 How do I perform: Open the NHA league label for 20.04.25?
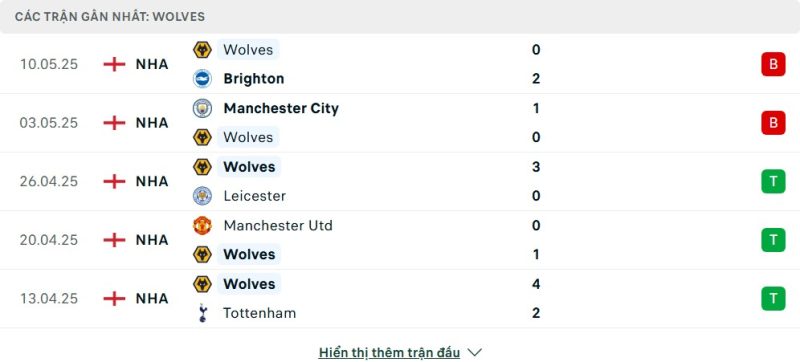[152, 240]
